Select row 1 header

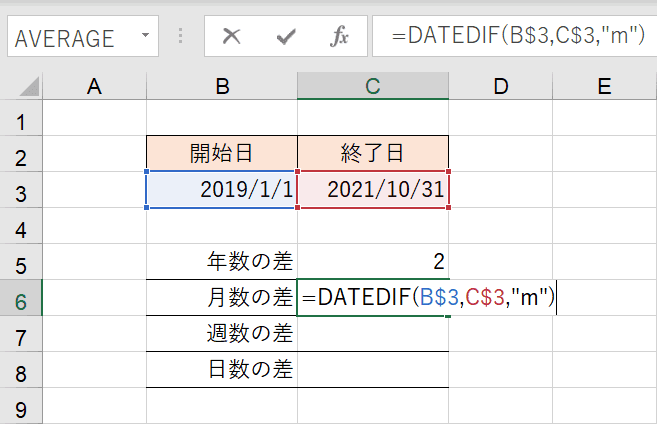21,118
